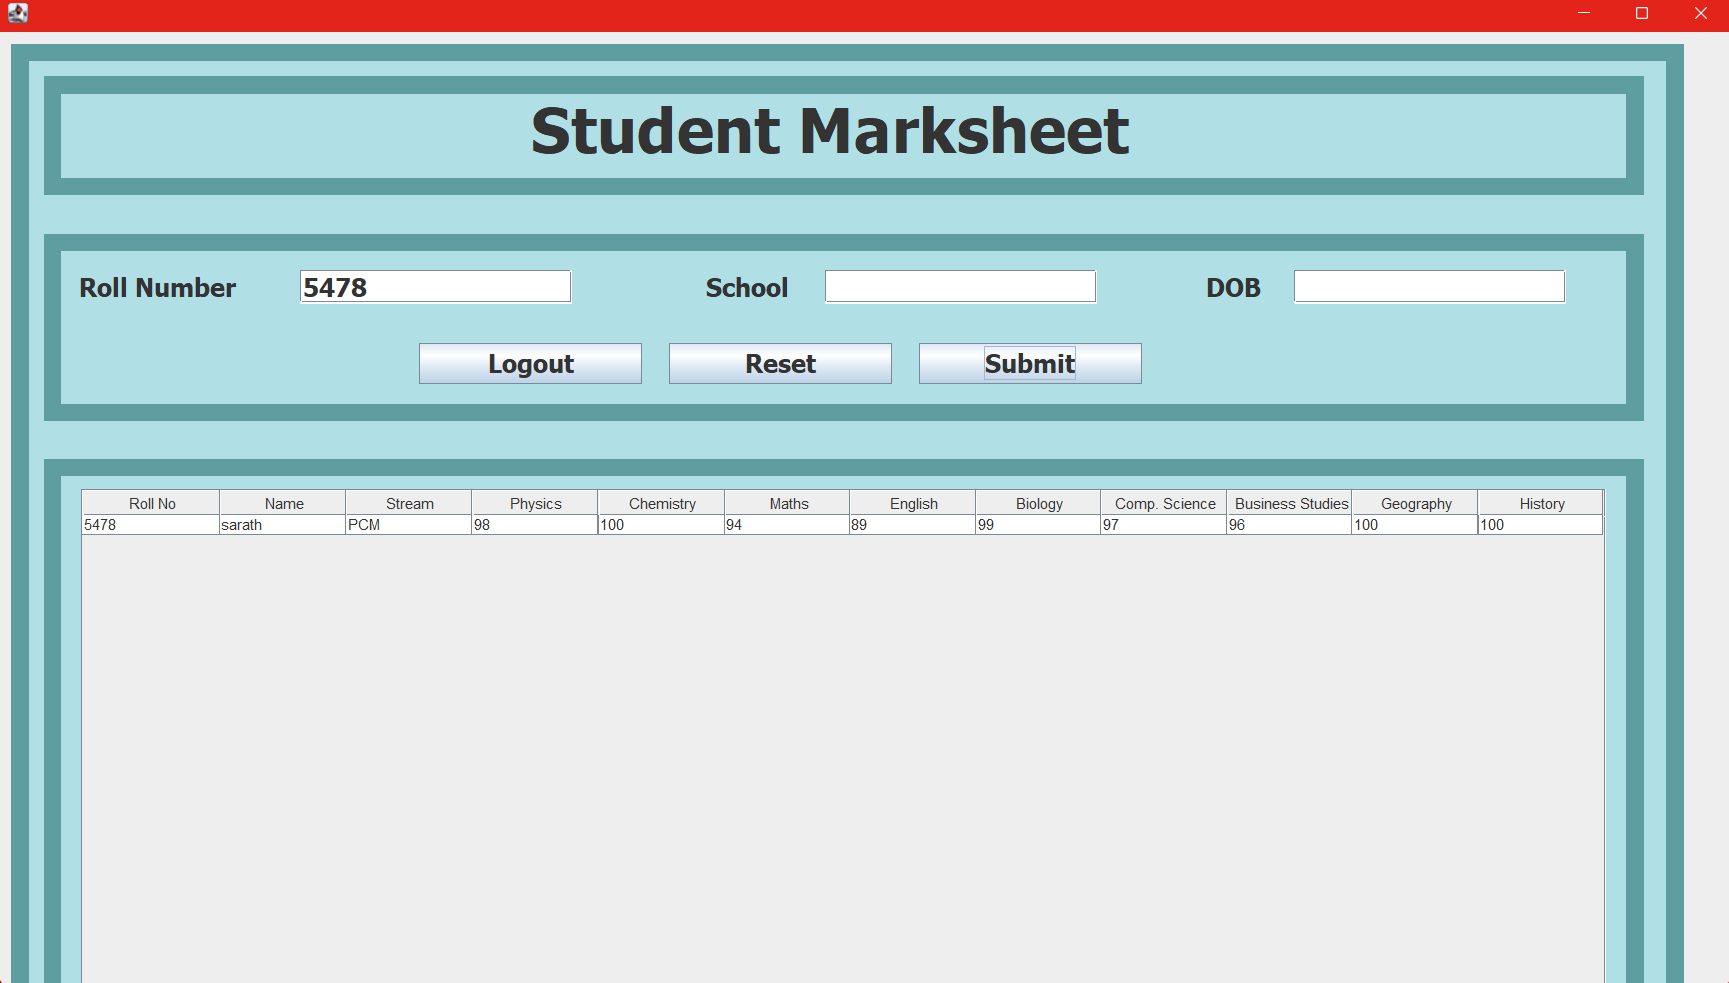Select the Maths column header
Image resolution: width=1729 pixels, height=983 pixels.
pos(787,503)
